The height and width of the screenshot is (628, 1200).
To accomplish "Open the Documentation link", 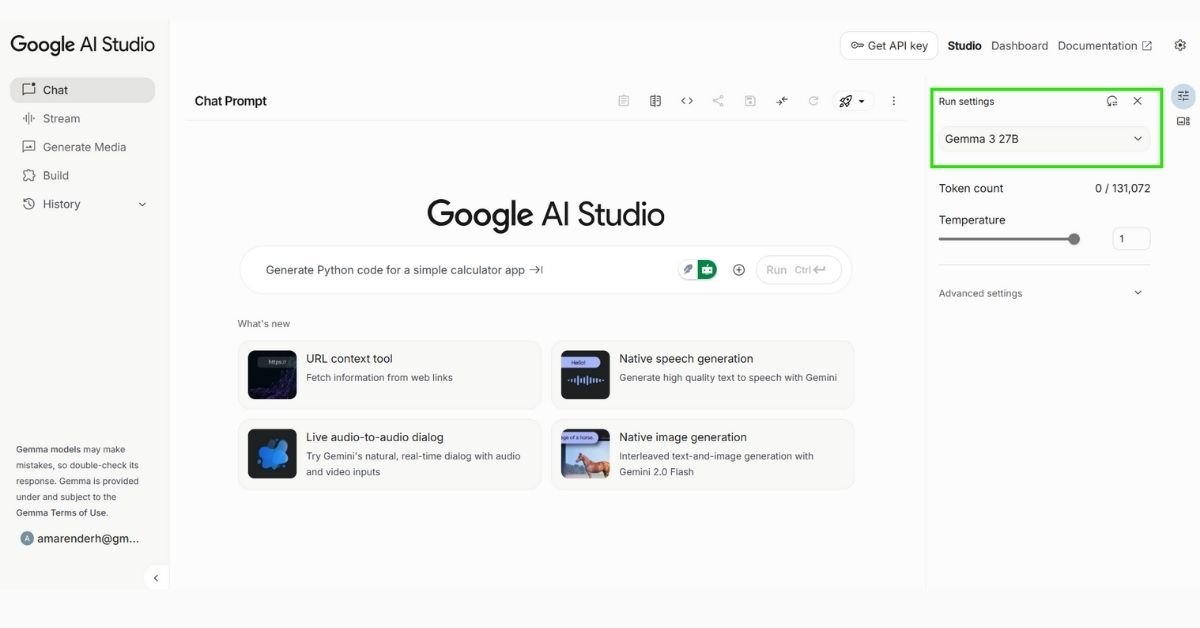I will [1104, 46].
